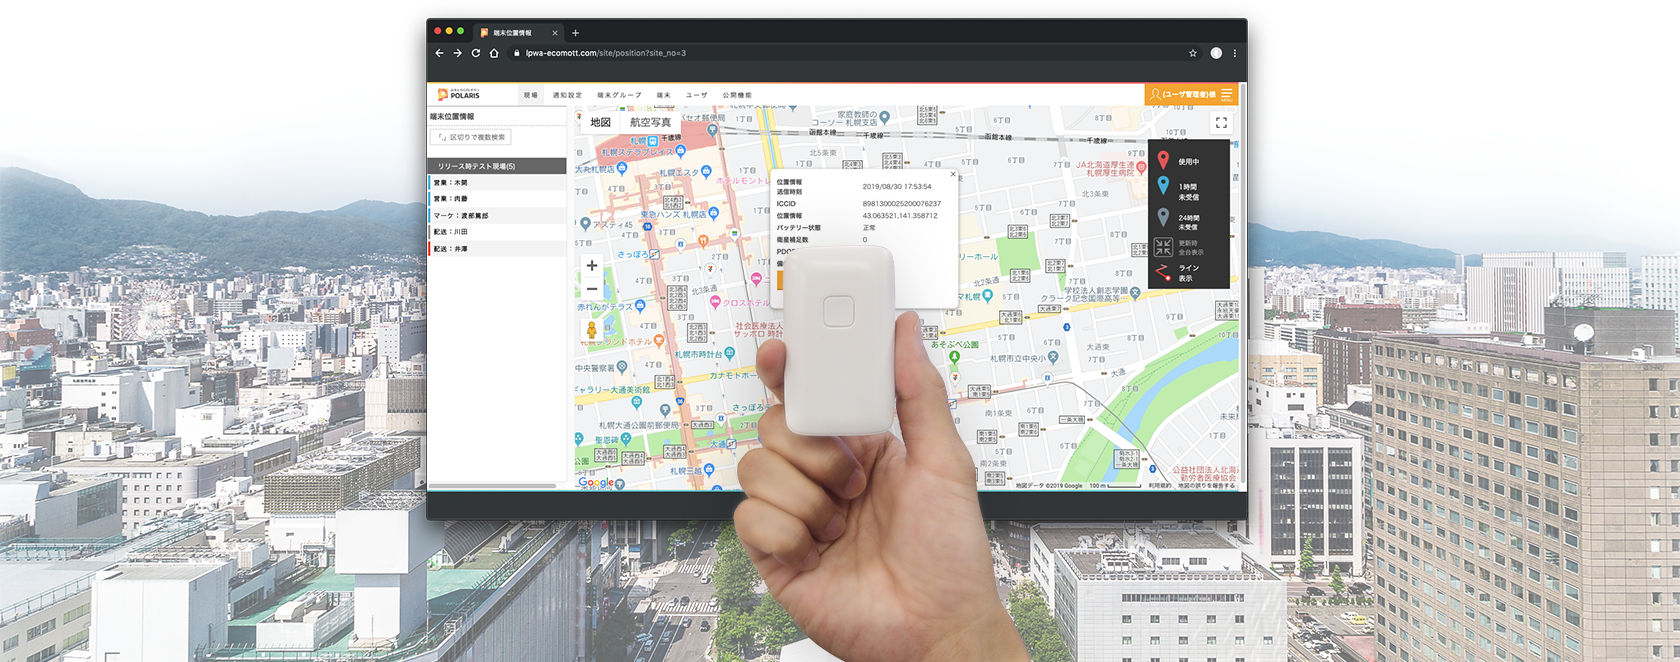
Task: Click the 端末位置情報 sidebar heading
Action: [x=453, y=117]
